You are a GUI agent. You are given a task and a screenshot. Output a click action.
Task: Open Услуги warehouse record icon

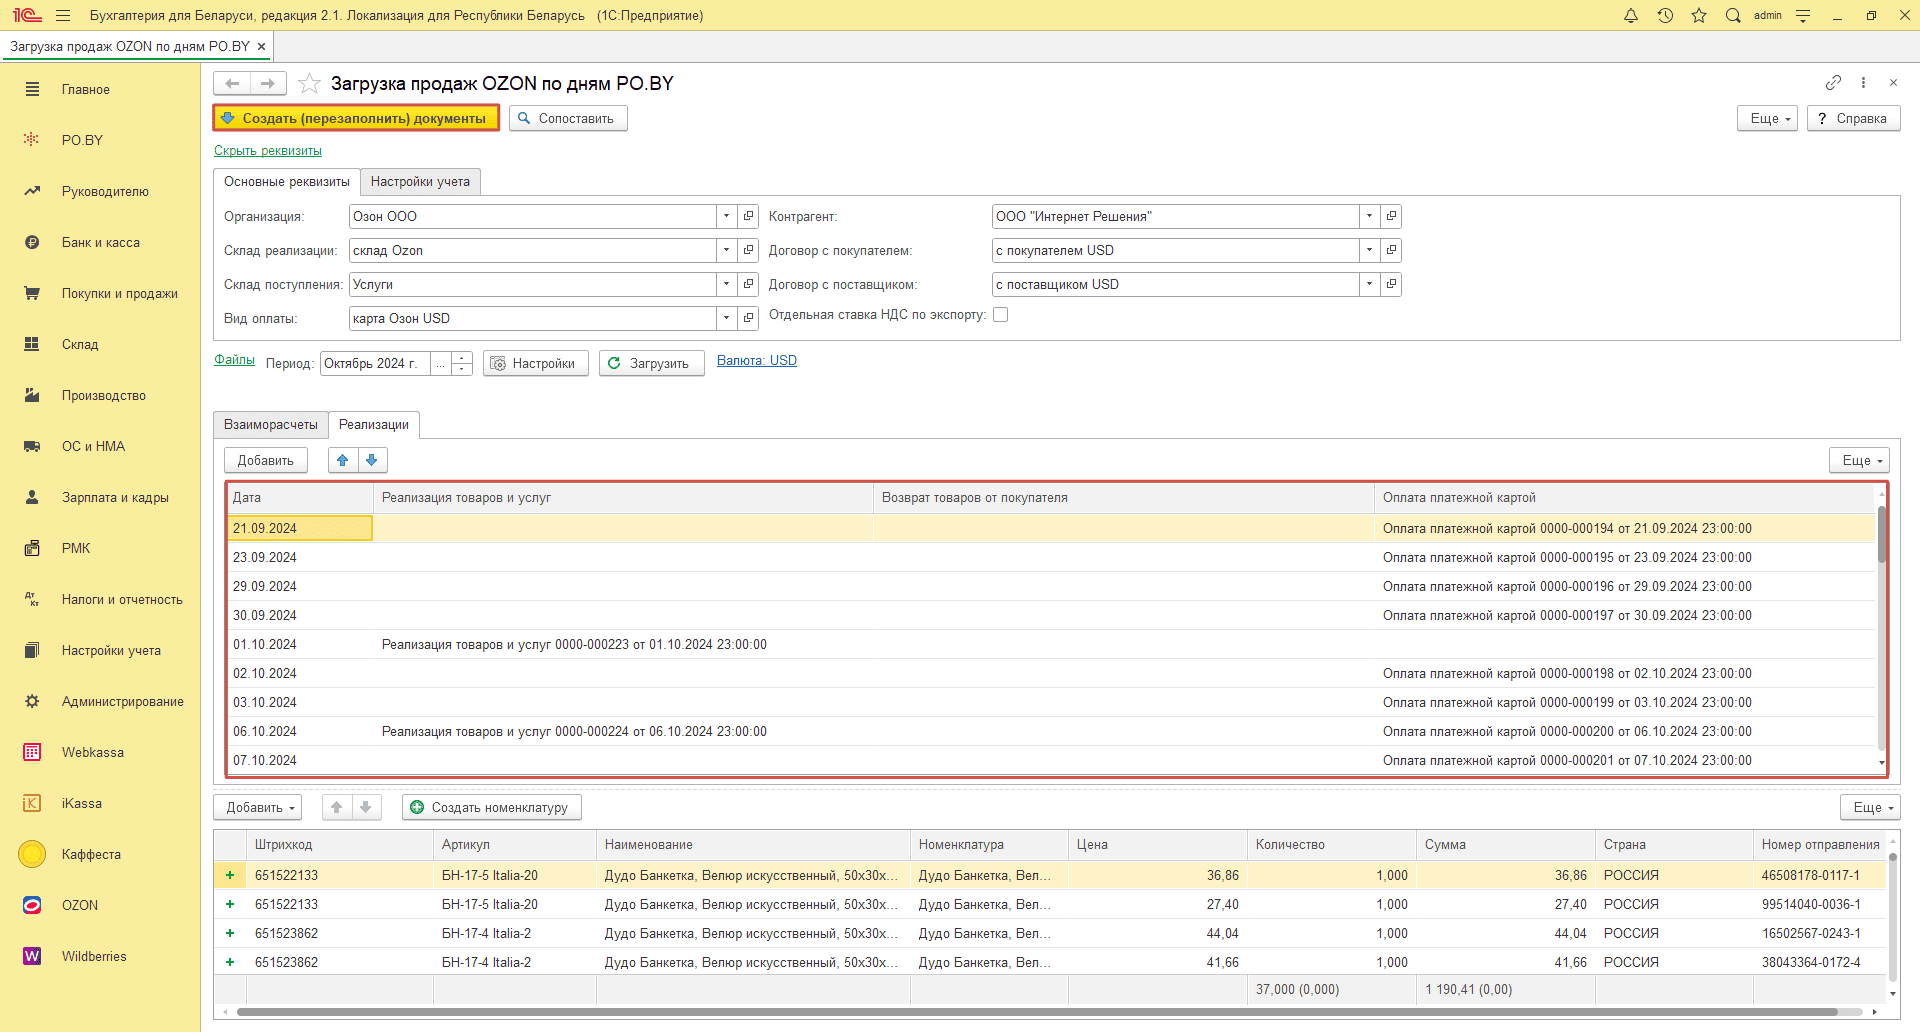pos(748,284)
